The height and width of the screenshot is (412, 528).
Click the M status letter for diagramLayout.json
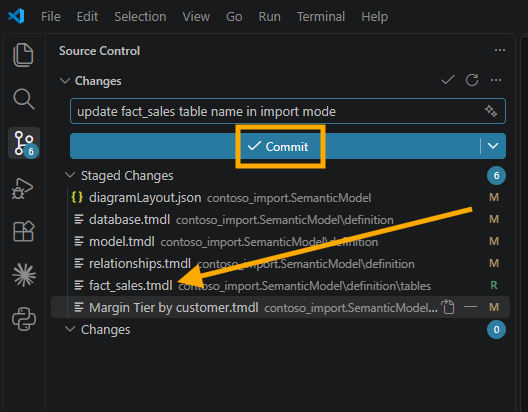(x=494, y=197)
